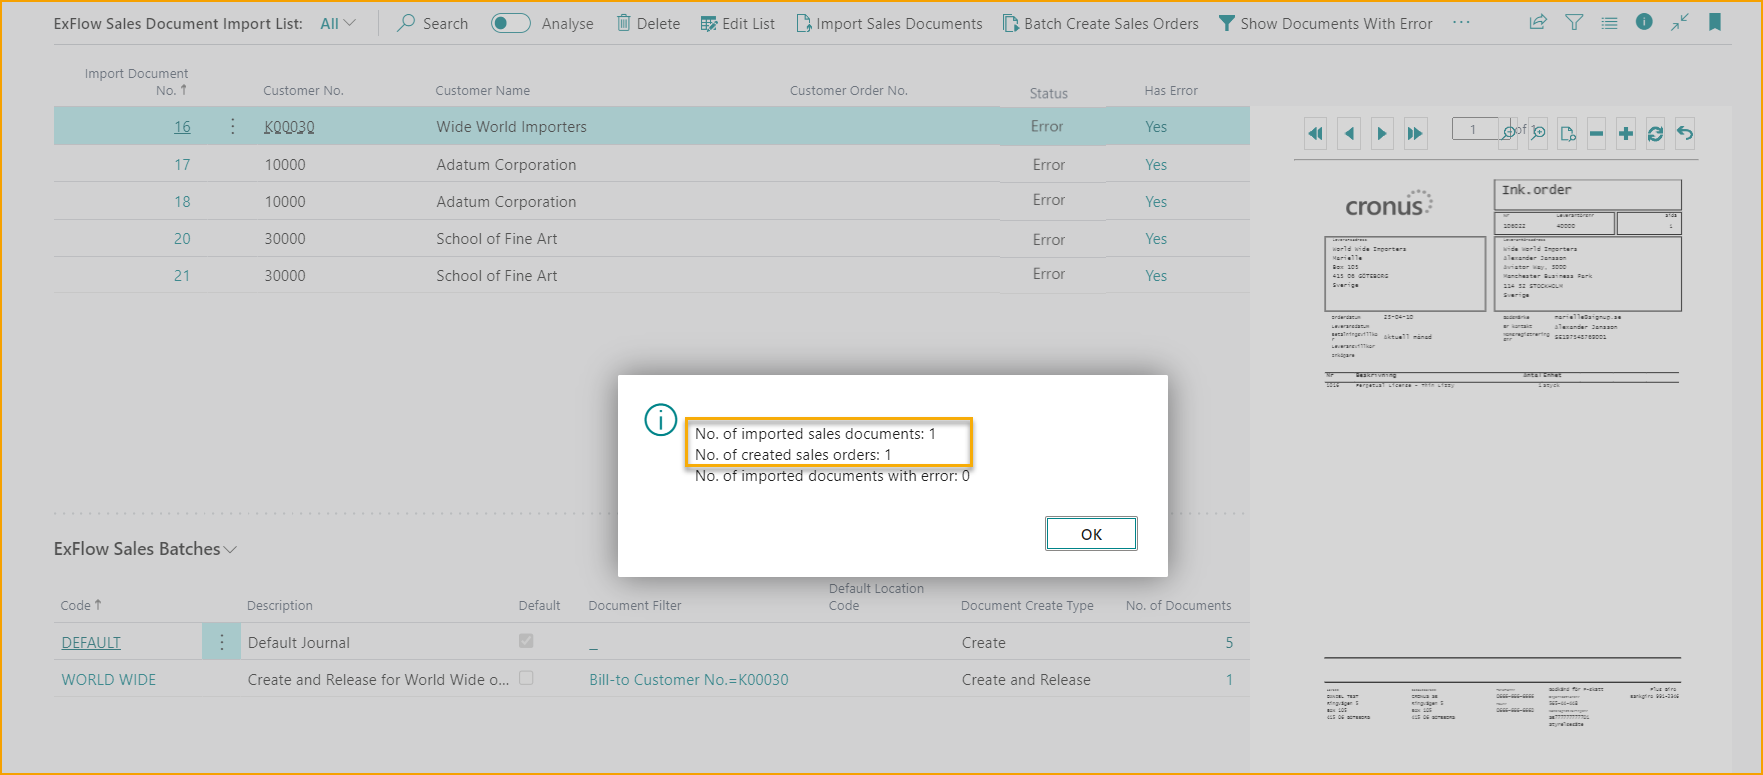Click Import Sales Documents action
The height and width of the screenshot is (775, 1763).
click(889, 23)
